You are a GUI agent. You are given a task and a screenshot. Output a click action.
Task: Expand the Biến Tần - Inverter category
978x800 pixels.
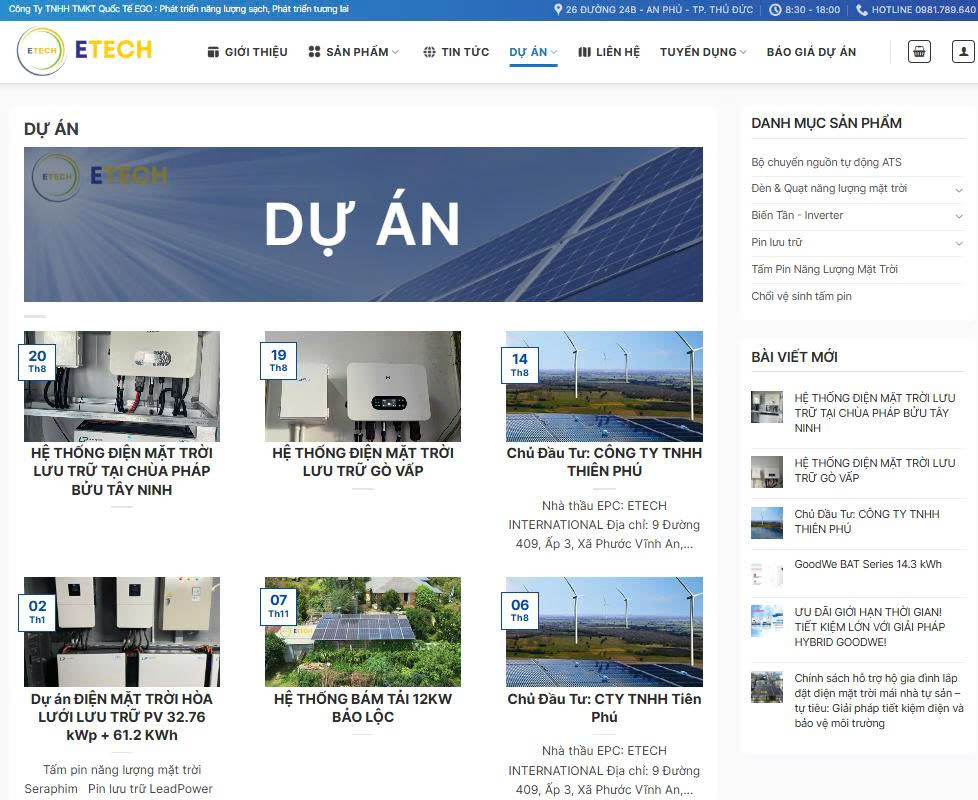[x=958, y=216]
